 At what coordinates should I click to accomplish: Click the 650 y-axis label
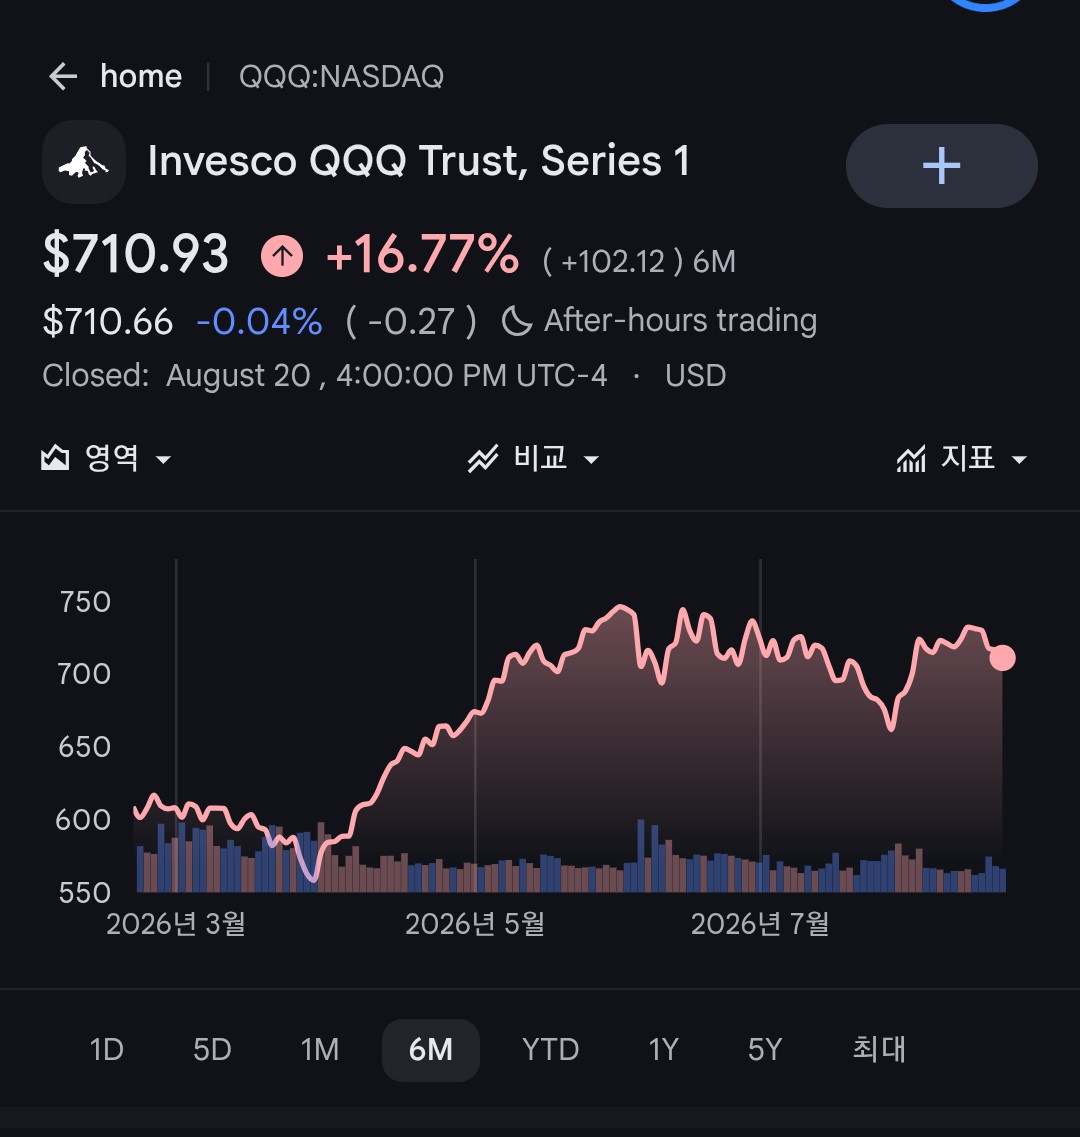[x=84, y=747]
